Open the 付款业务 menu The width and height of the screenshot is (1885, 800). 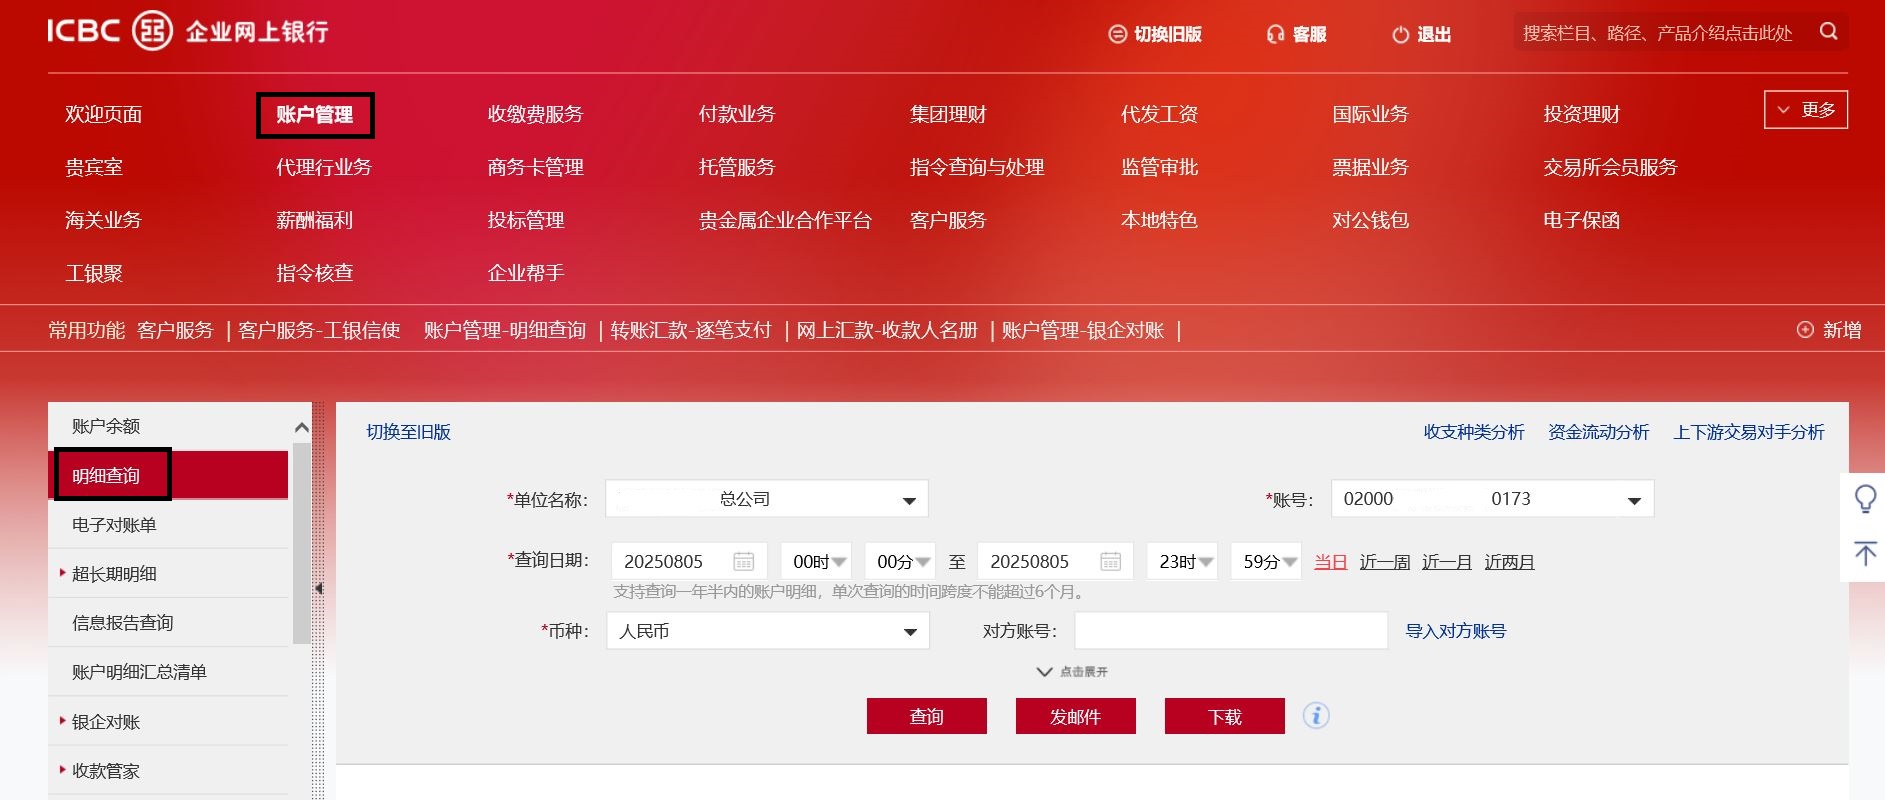[x=736, y=114]
